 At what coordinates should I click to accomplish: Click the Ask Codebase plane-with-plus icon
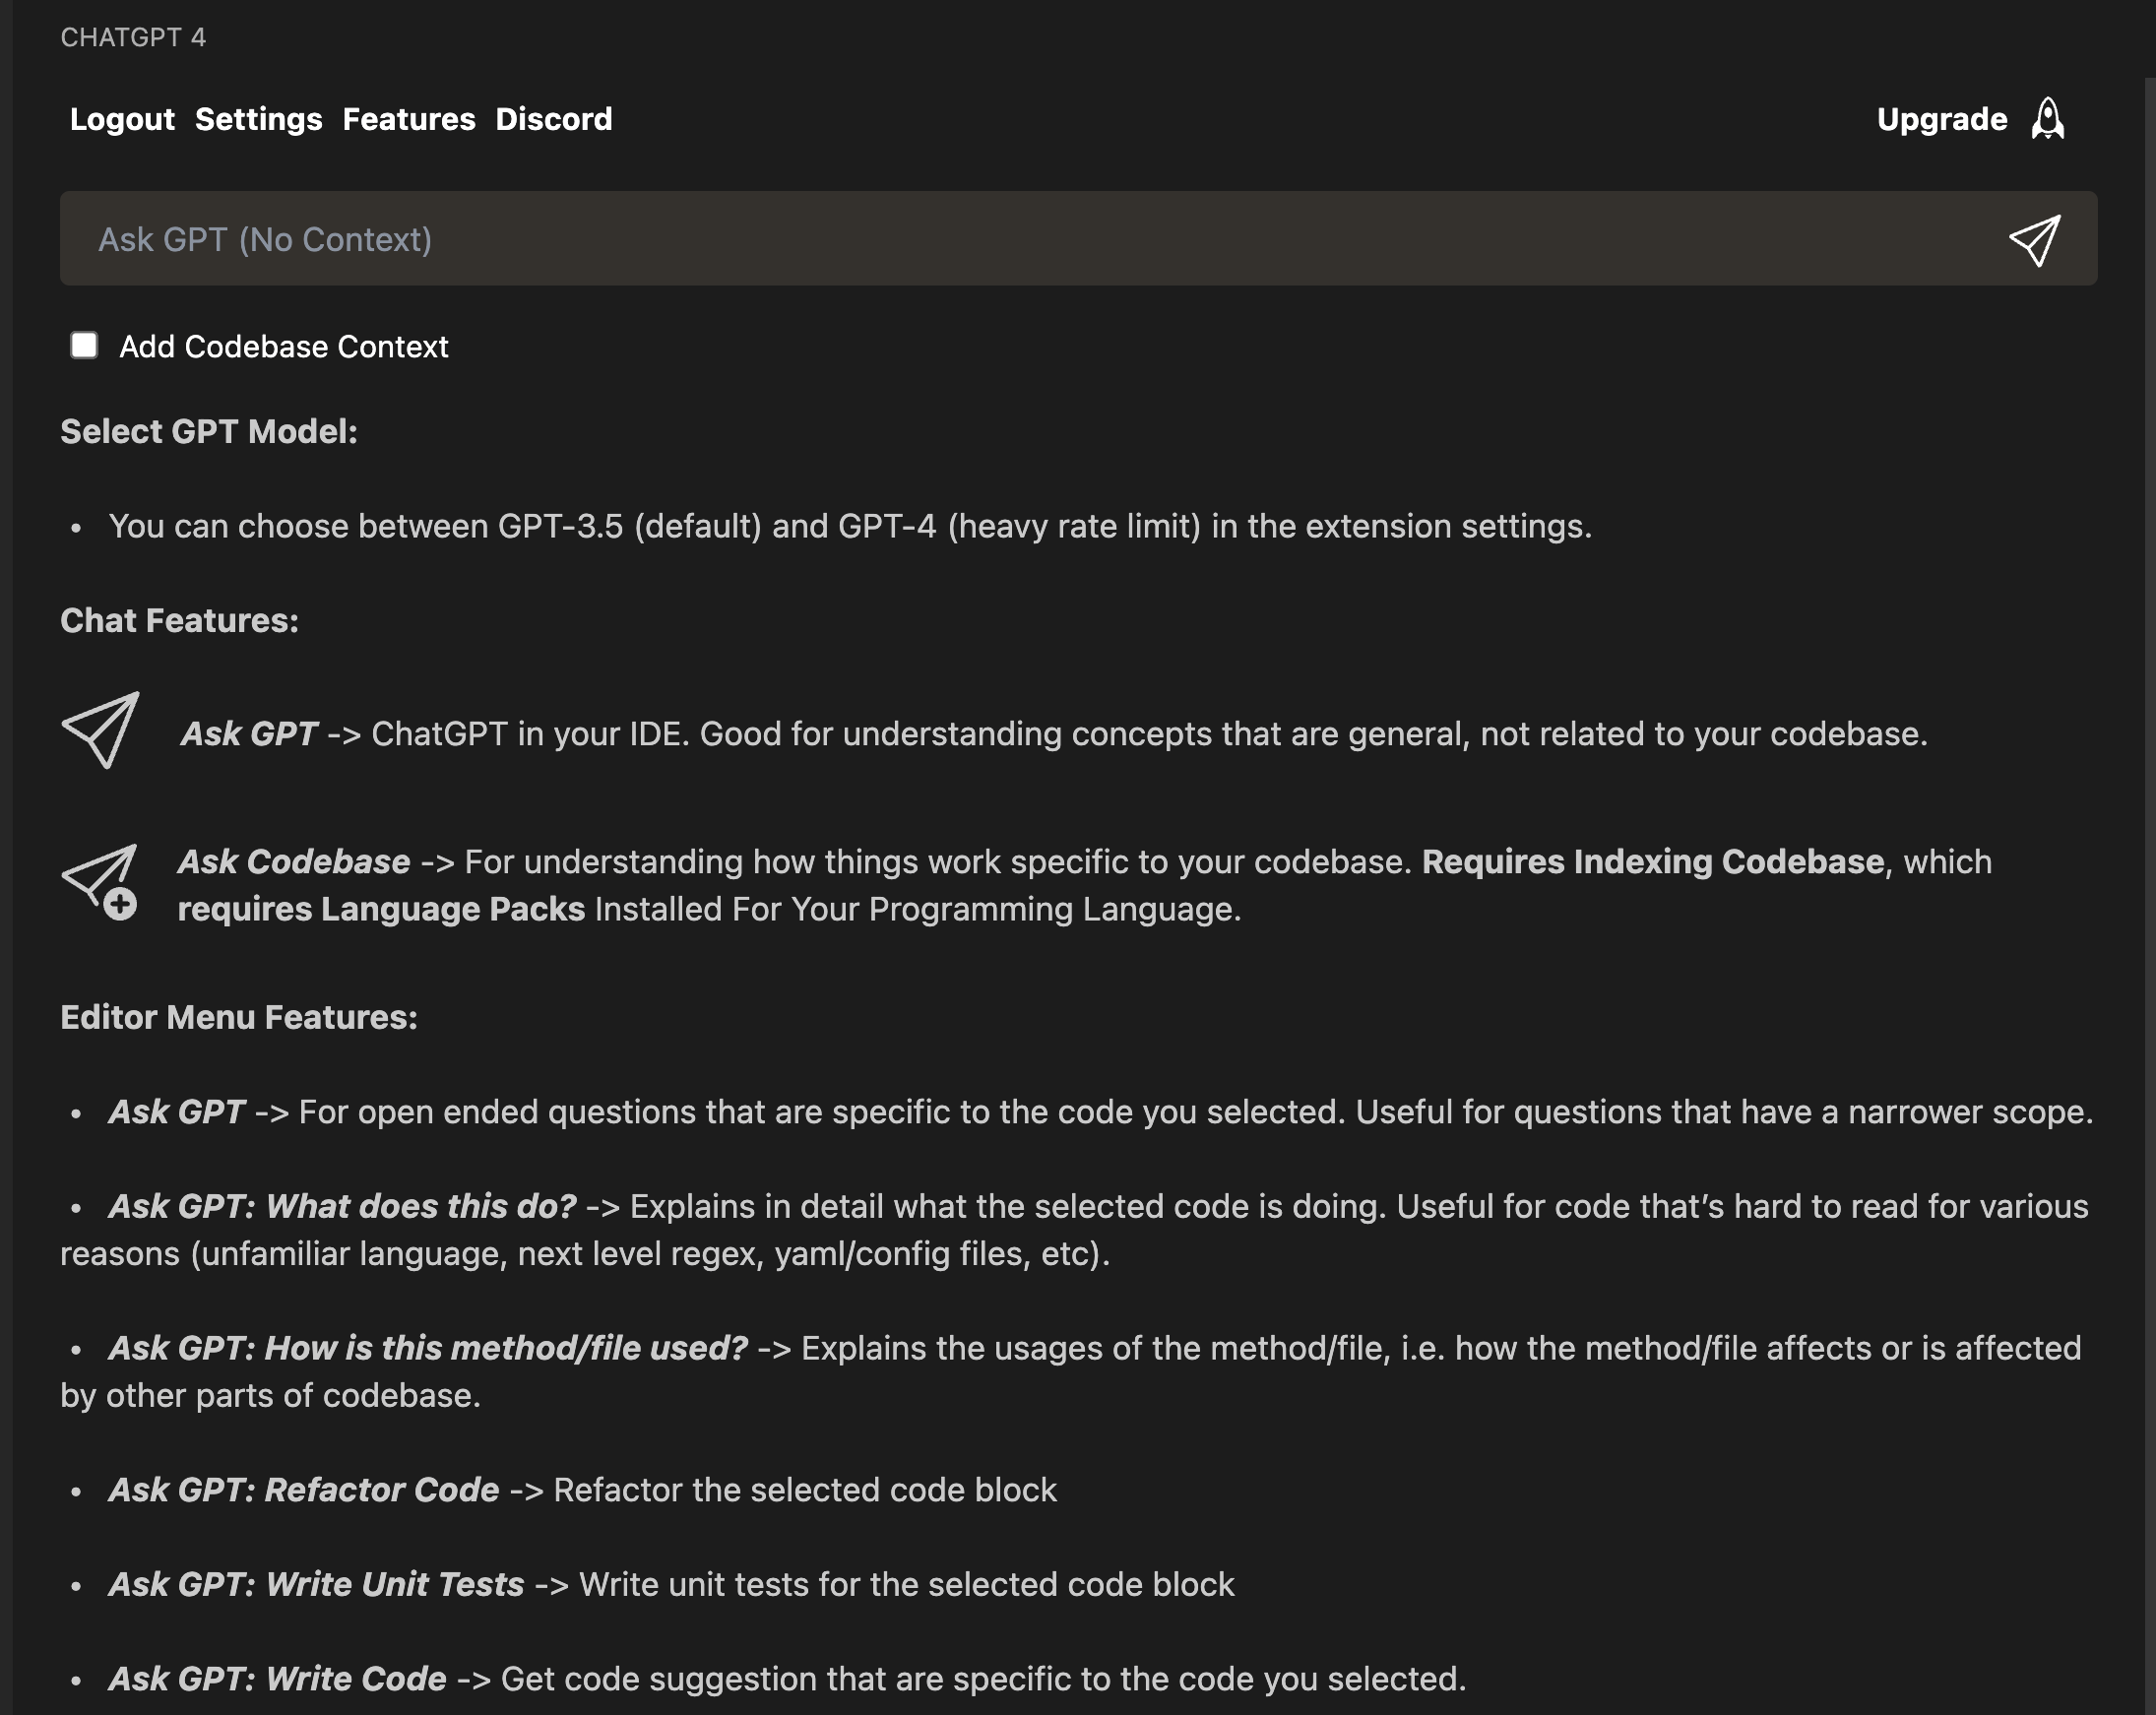[101, 881]
